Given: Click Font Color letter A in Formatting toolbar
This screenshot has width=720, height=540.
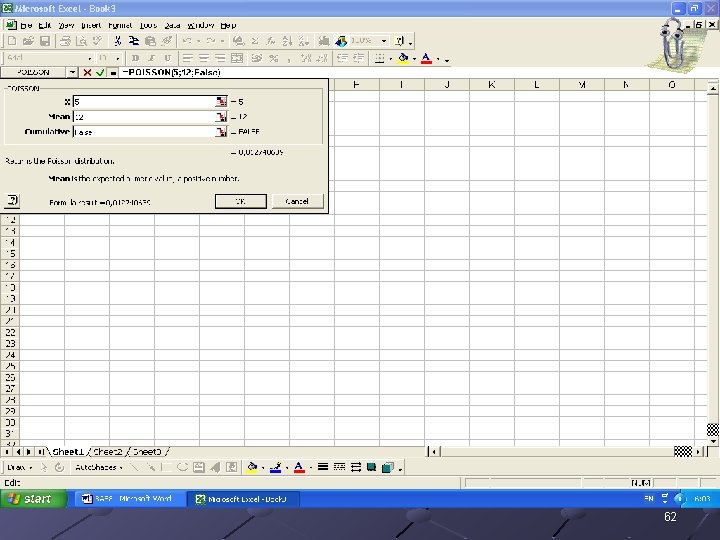Looking at the screenshot, I should (x=427, y=58).
